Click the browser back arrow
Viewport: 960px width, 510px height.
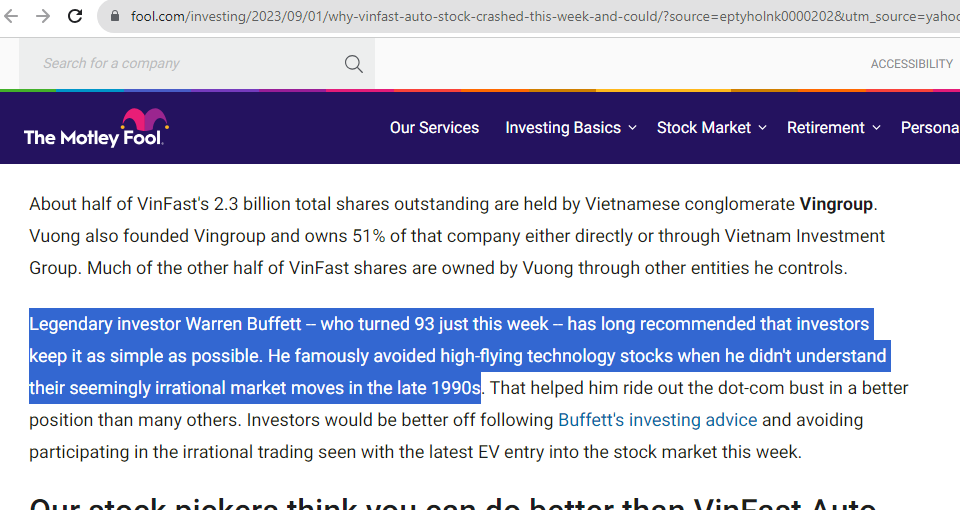pyautogui.click(x=12, y=16)
